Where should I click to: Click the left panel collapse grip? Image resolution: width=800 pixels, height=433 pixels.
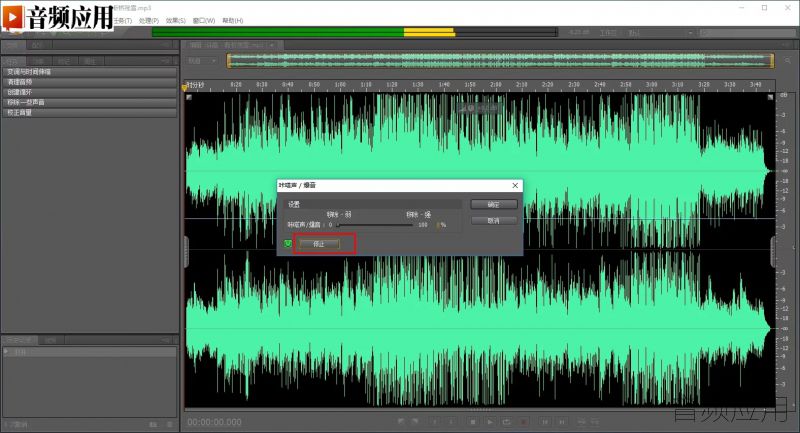tap(186, 252)
